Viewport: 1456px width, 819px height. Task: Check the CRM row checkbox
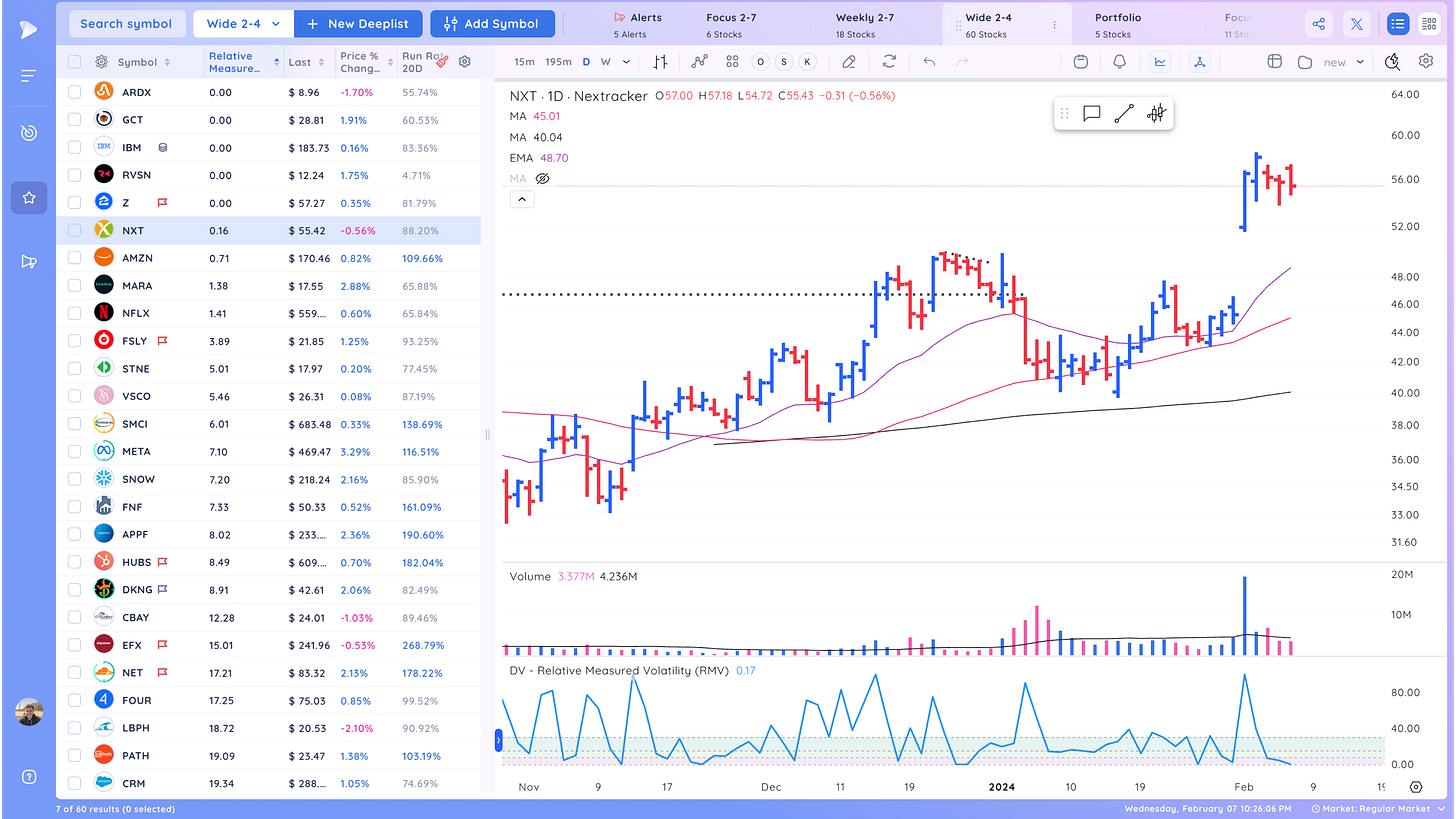74,783
